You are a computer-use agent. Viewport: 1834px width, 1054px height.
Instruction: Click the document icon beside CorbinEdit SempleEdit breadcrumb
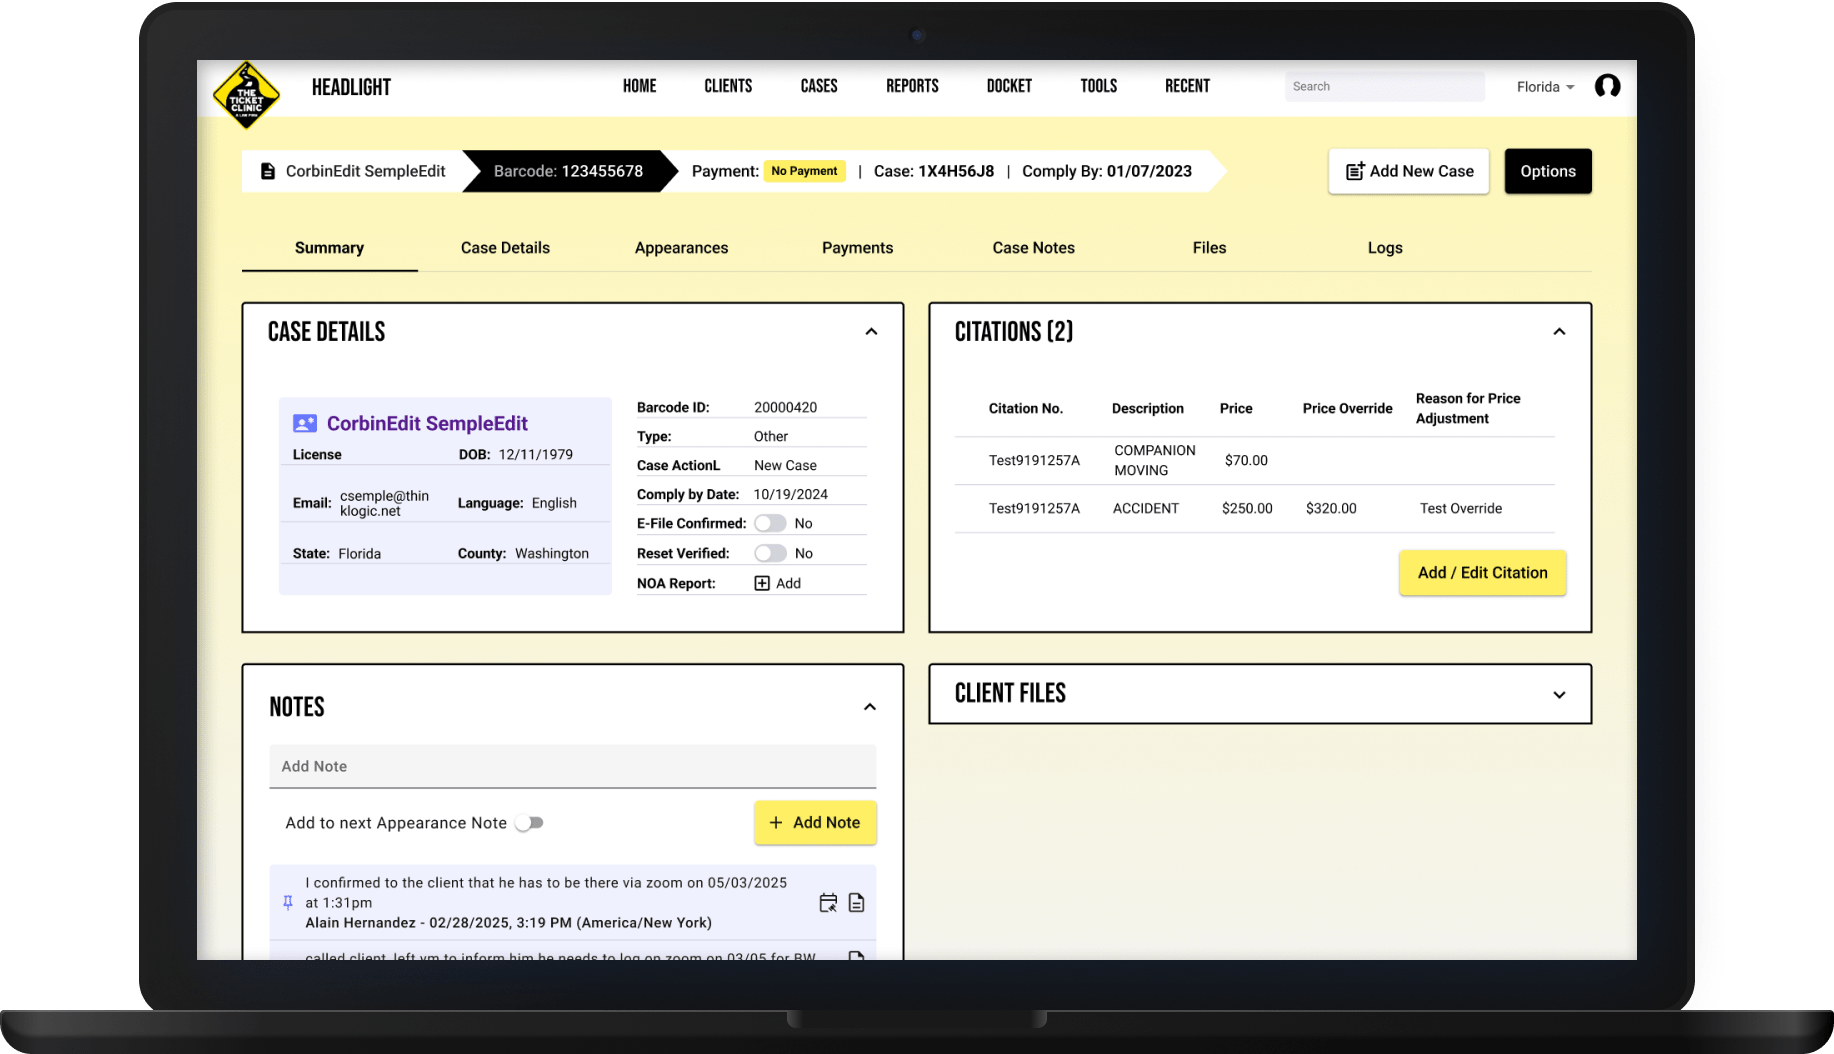coord(268,171)
